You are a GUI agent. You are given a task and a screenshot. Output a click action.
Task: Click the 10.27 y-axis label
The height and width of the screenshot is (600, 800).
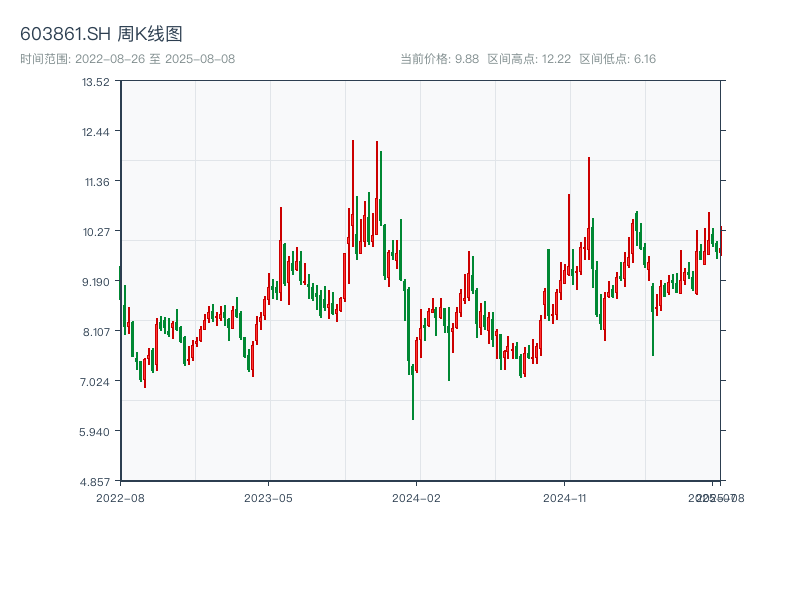tap(96, 232)
